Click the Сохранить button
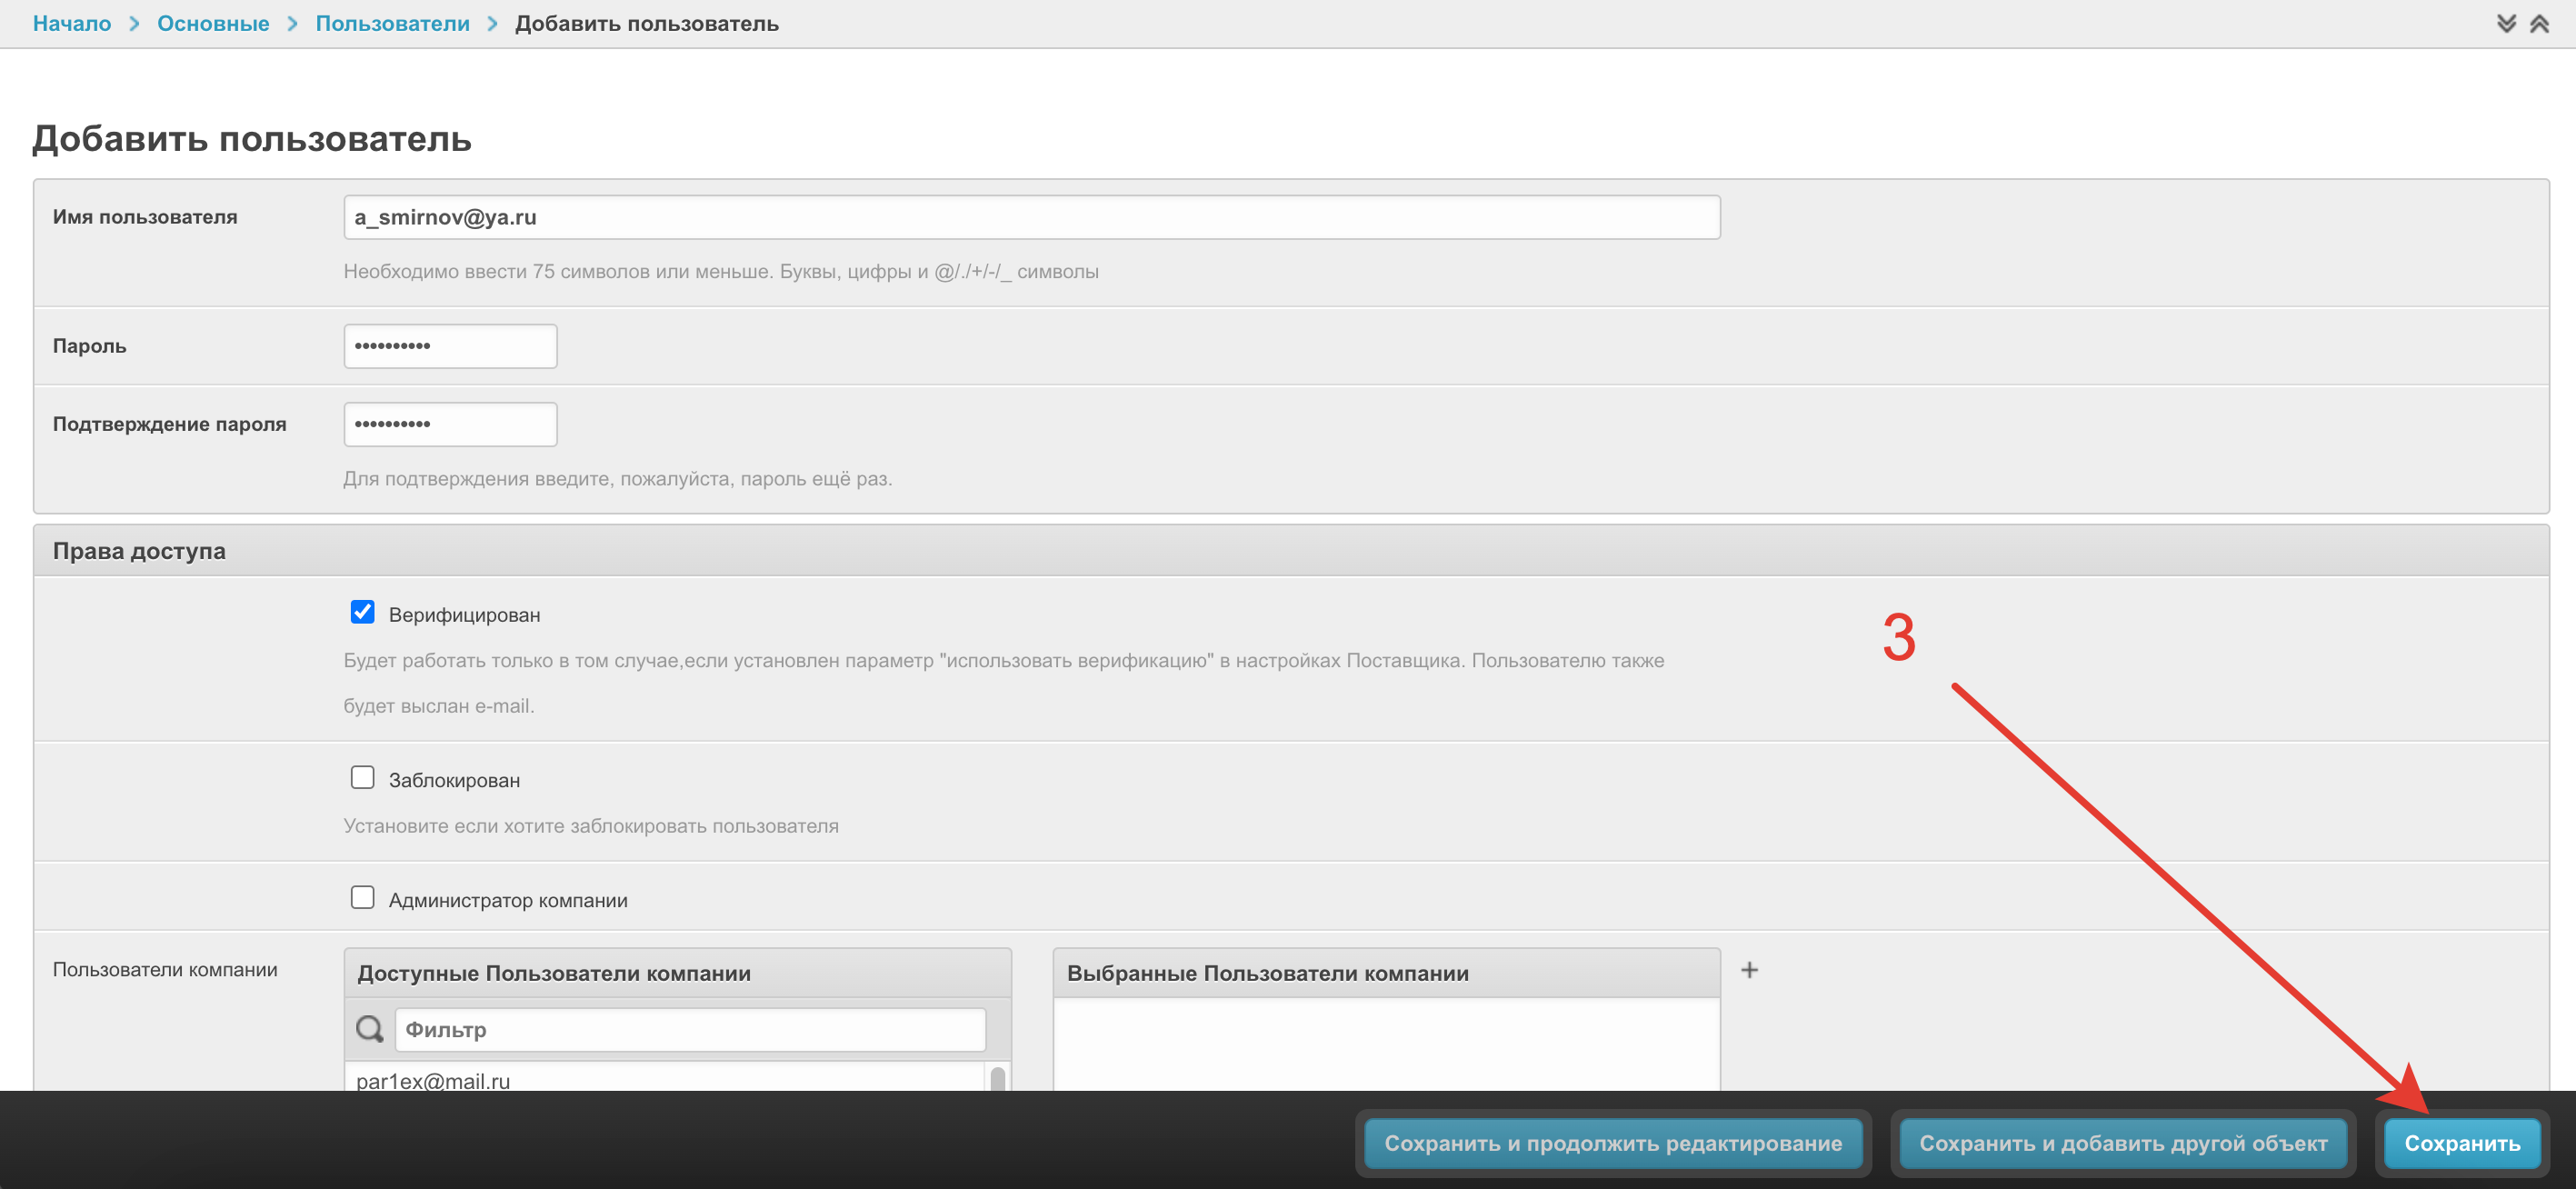The height and width of the screenshot is (1189, 2576). (2462, 1143)
